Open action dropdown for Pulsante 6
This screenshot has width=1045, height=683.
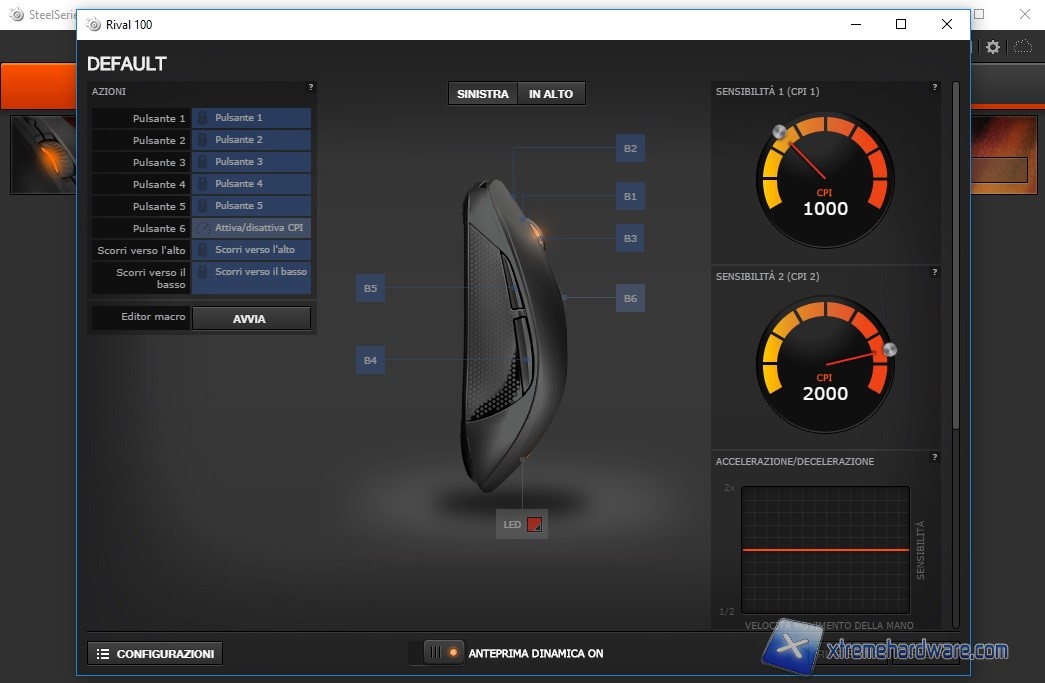(x=251, y=228)
